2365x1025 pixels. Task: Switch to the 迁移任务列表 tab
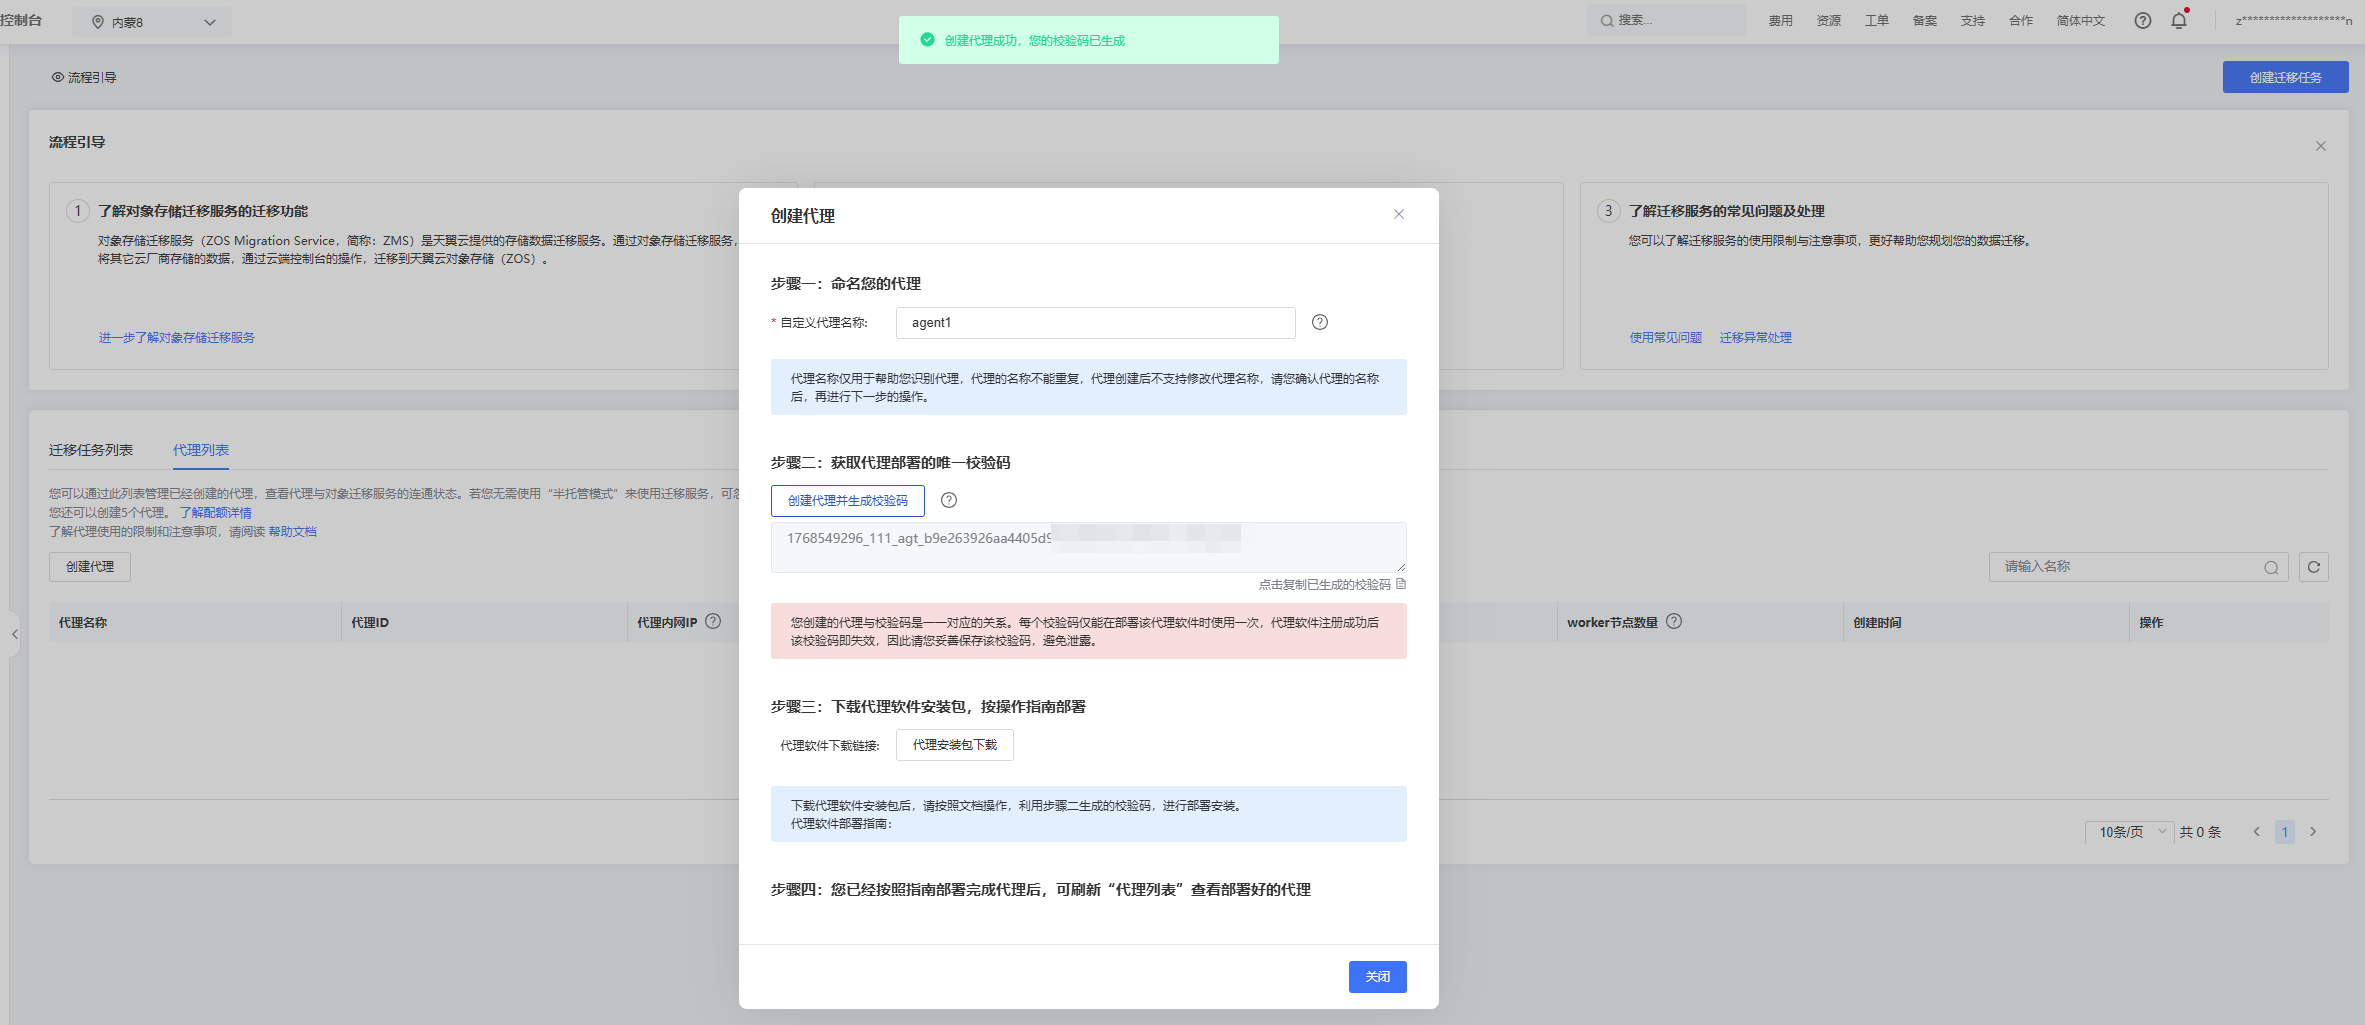[91, 450]
